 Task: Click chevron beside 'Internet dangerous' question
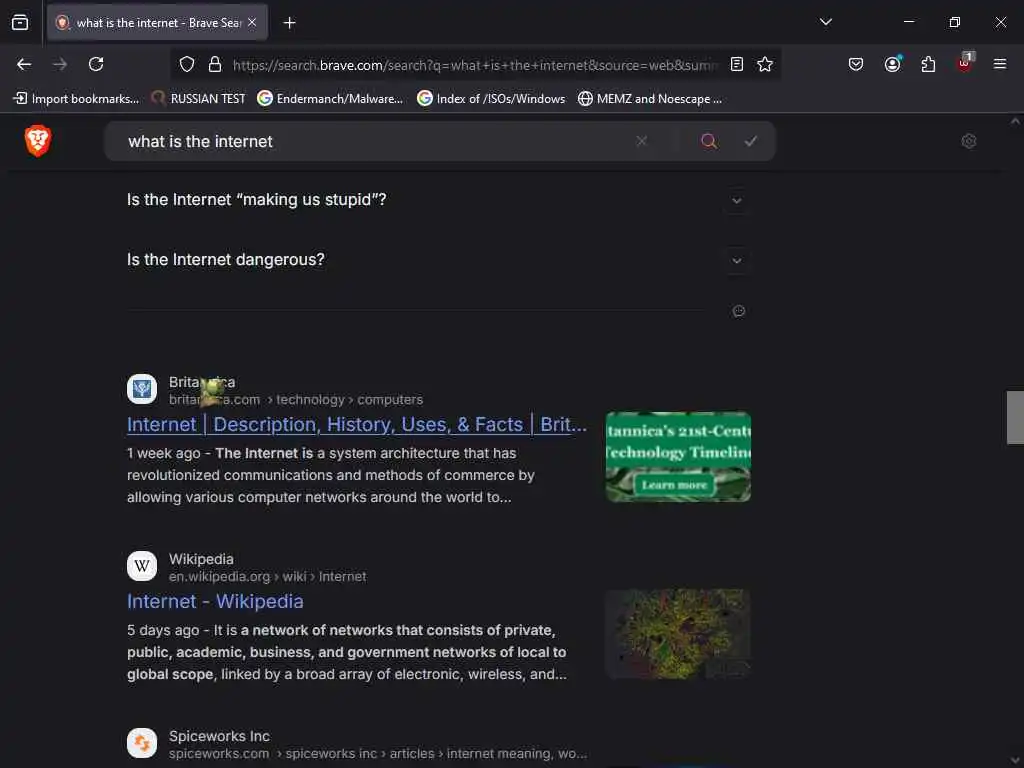point(737,261)
